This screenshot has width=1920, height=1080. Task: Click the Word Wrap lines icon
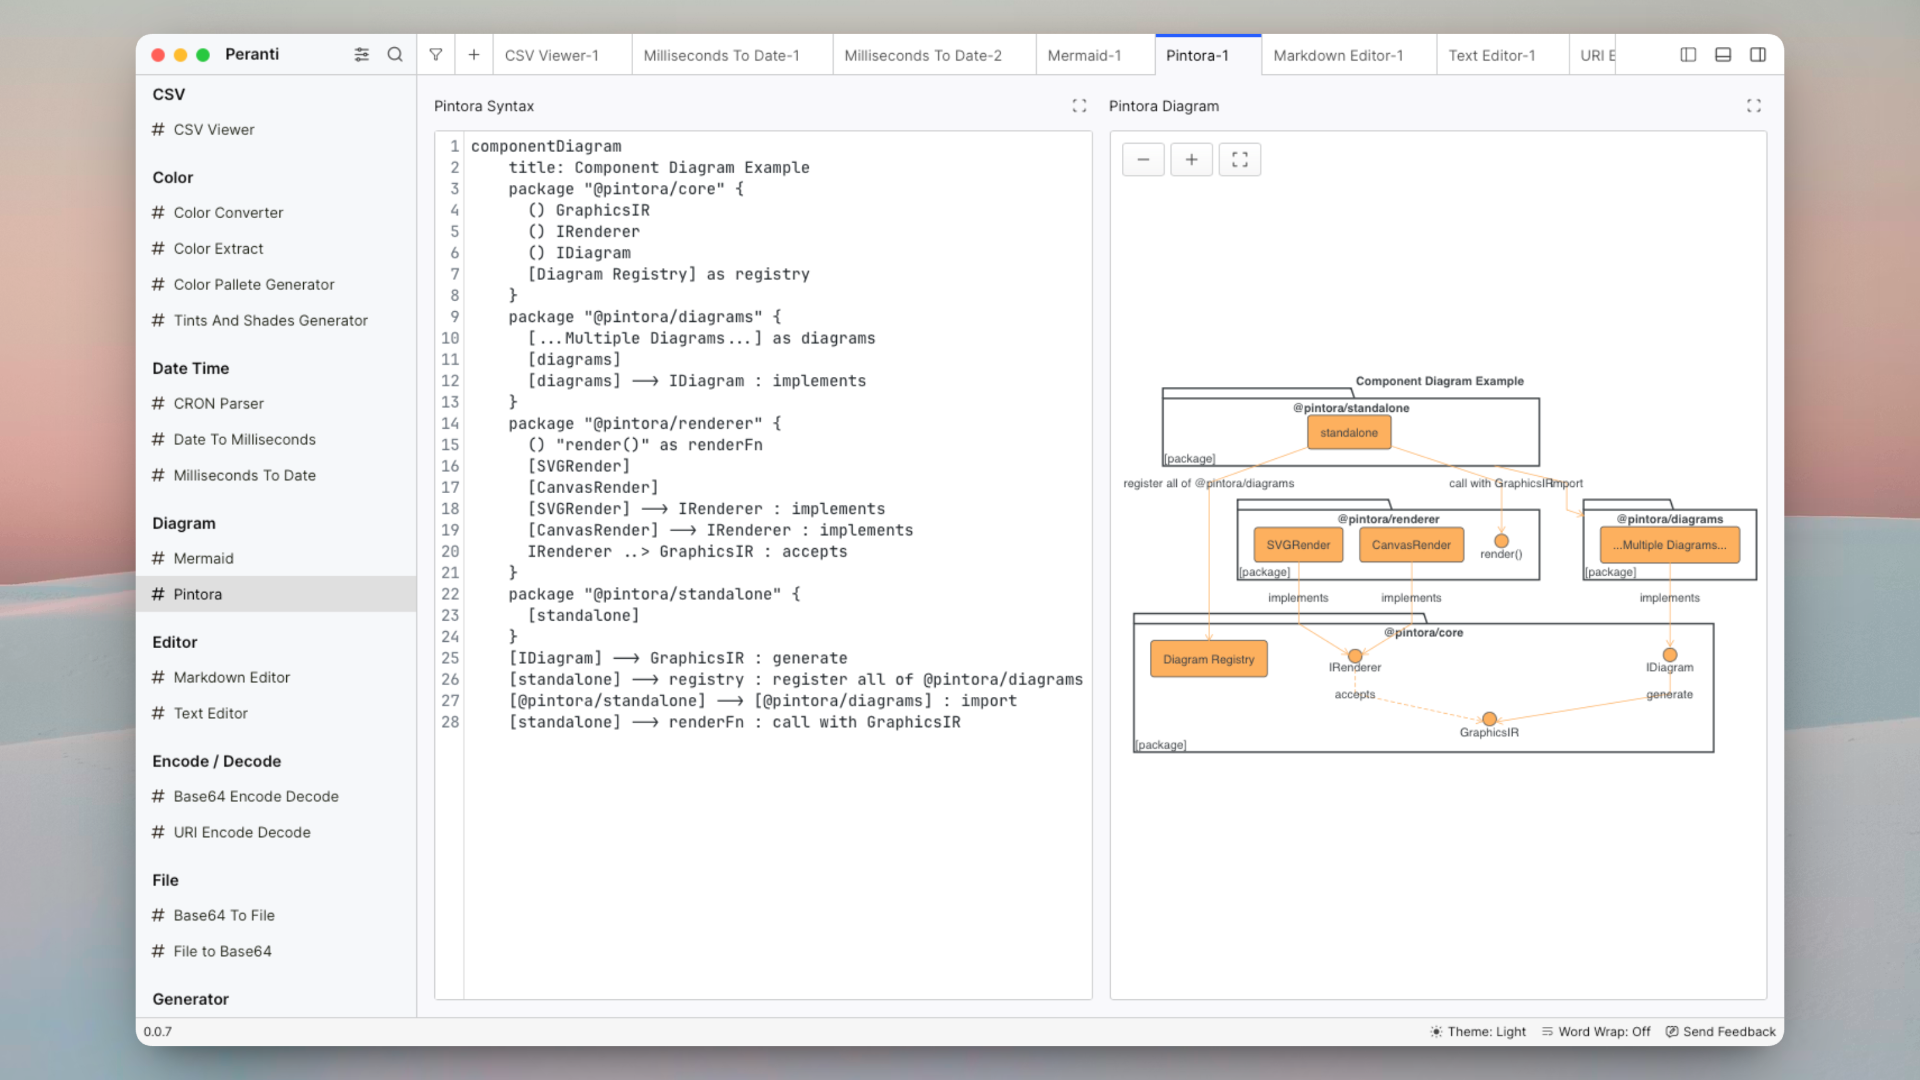[x=1547, y=1032]
